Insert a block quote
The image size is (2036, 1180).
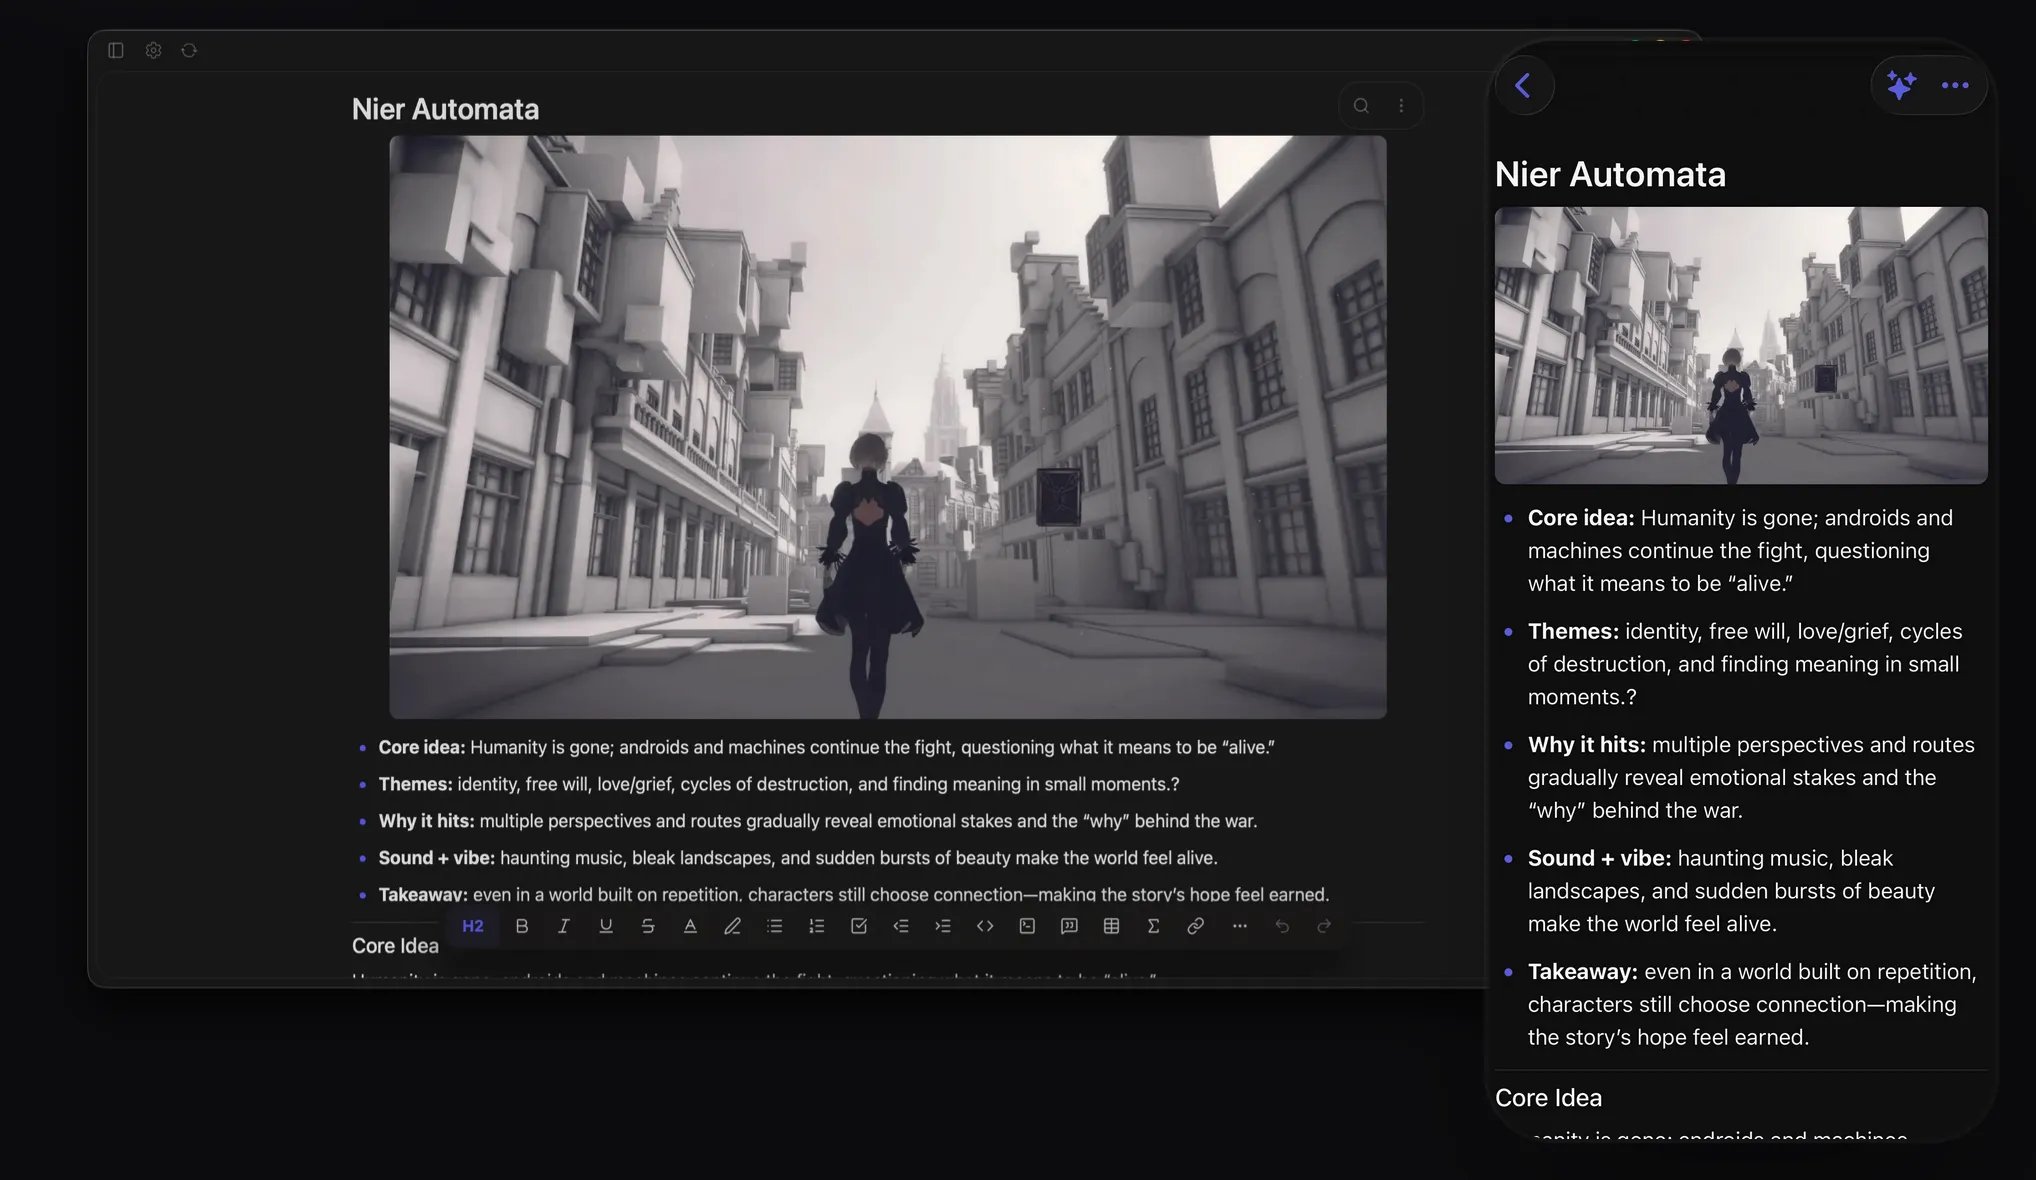pyautogui.click(x=1069, y=926)
